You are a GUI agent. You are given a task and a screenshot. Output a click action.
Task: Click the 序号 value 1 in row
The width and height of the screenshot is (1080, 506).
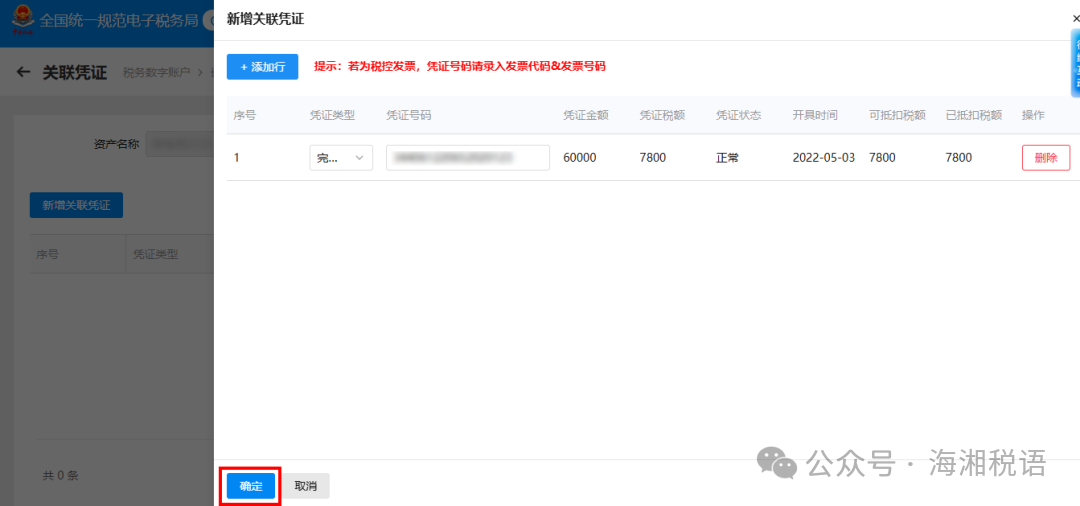click(x=237, y=158)
